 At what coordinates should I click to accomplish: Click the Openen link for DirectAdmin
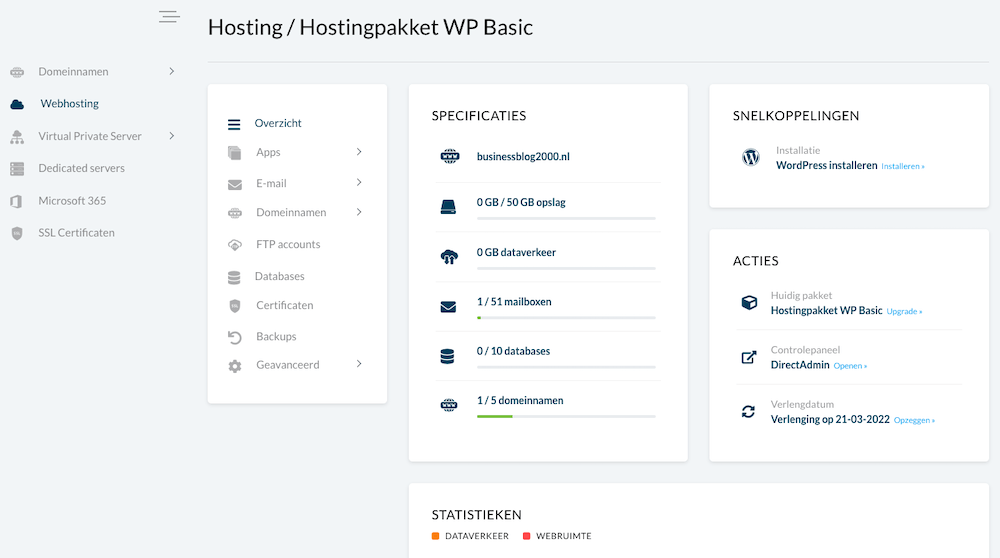point(850,366)
